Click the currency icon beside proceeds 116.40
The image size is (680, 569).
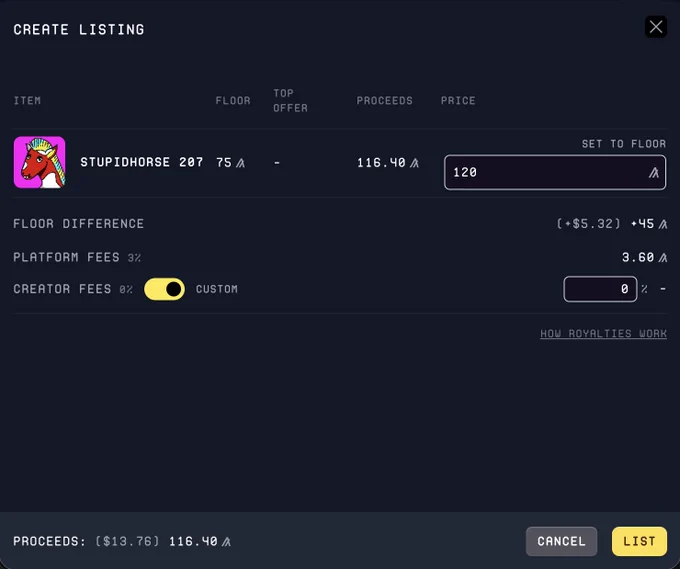(x=414, y=163)
